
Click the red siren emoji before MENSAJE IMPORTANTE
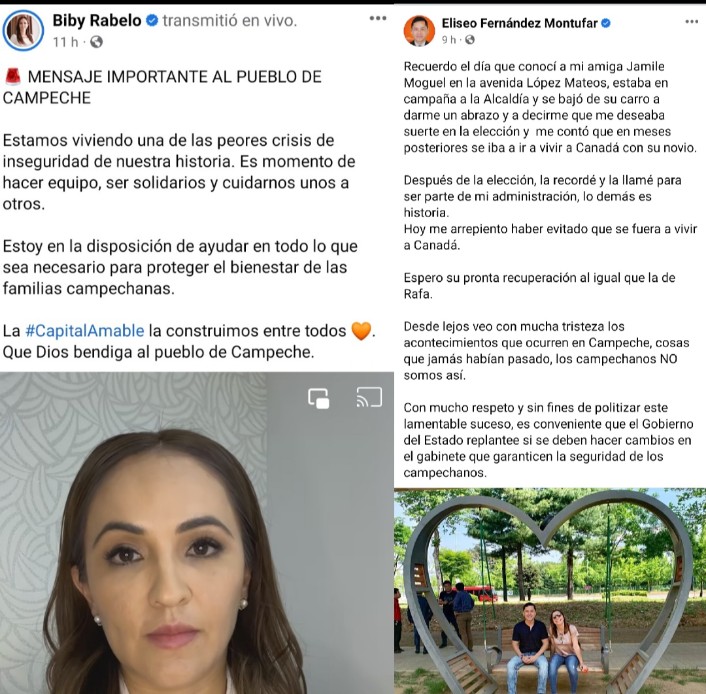click(x=13, y=77)
